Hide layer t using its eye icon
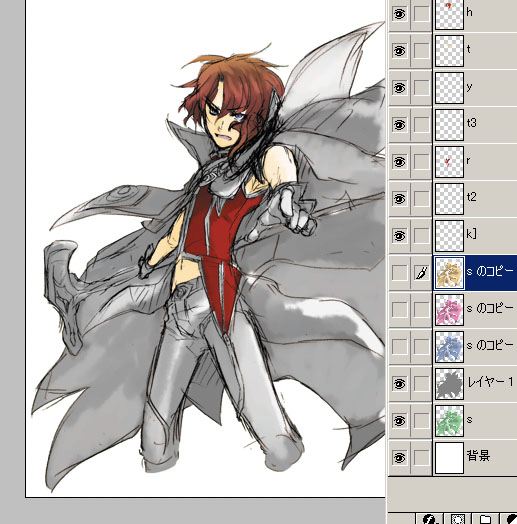Image resolution: width=517 pixels, height=524 pixels. pyautogui.click(x=399, y=51)
